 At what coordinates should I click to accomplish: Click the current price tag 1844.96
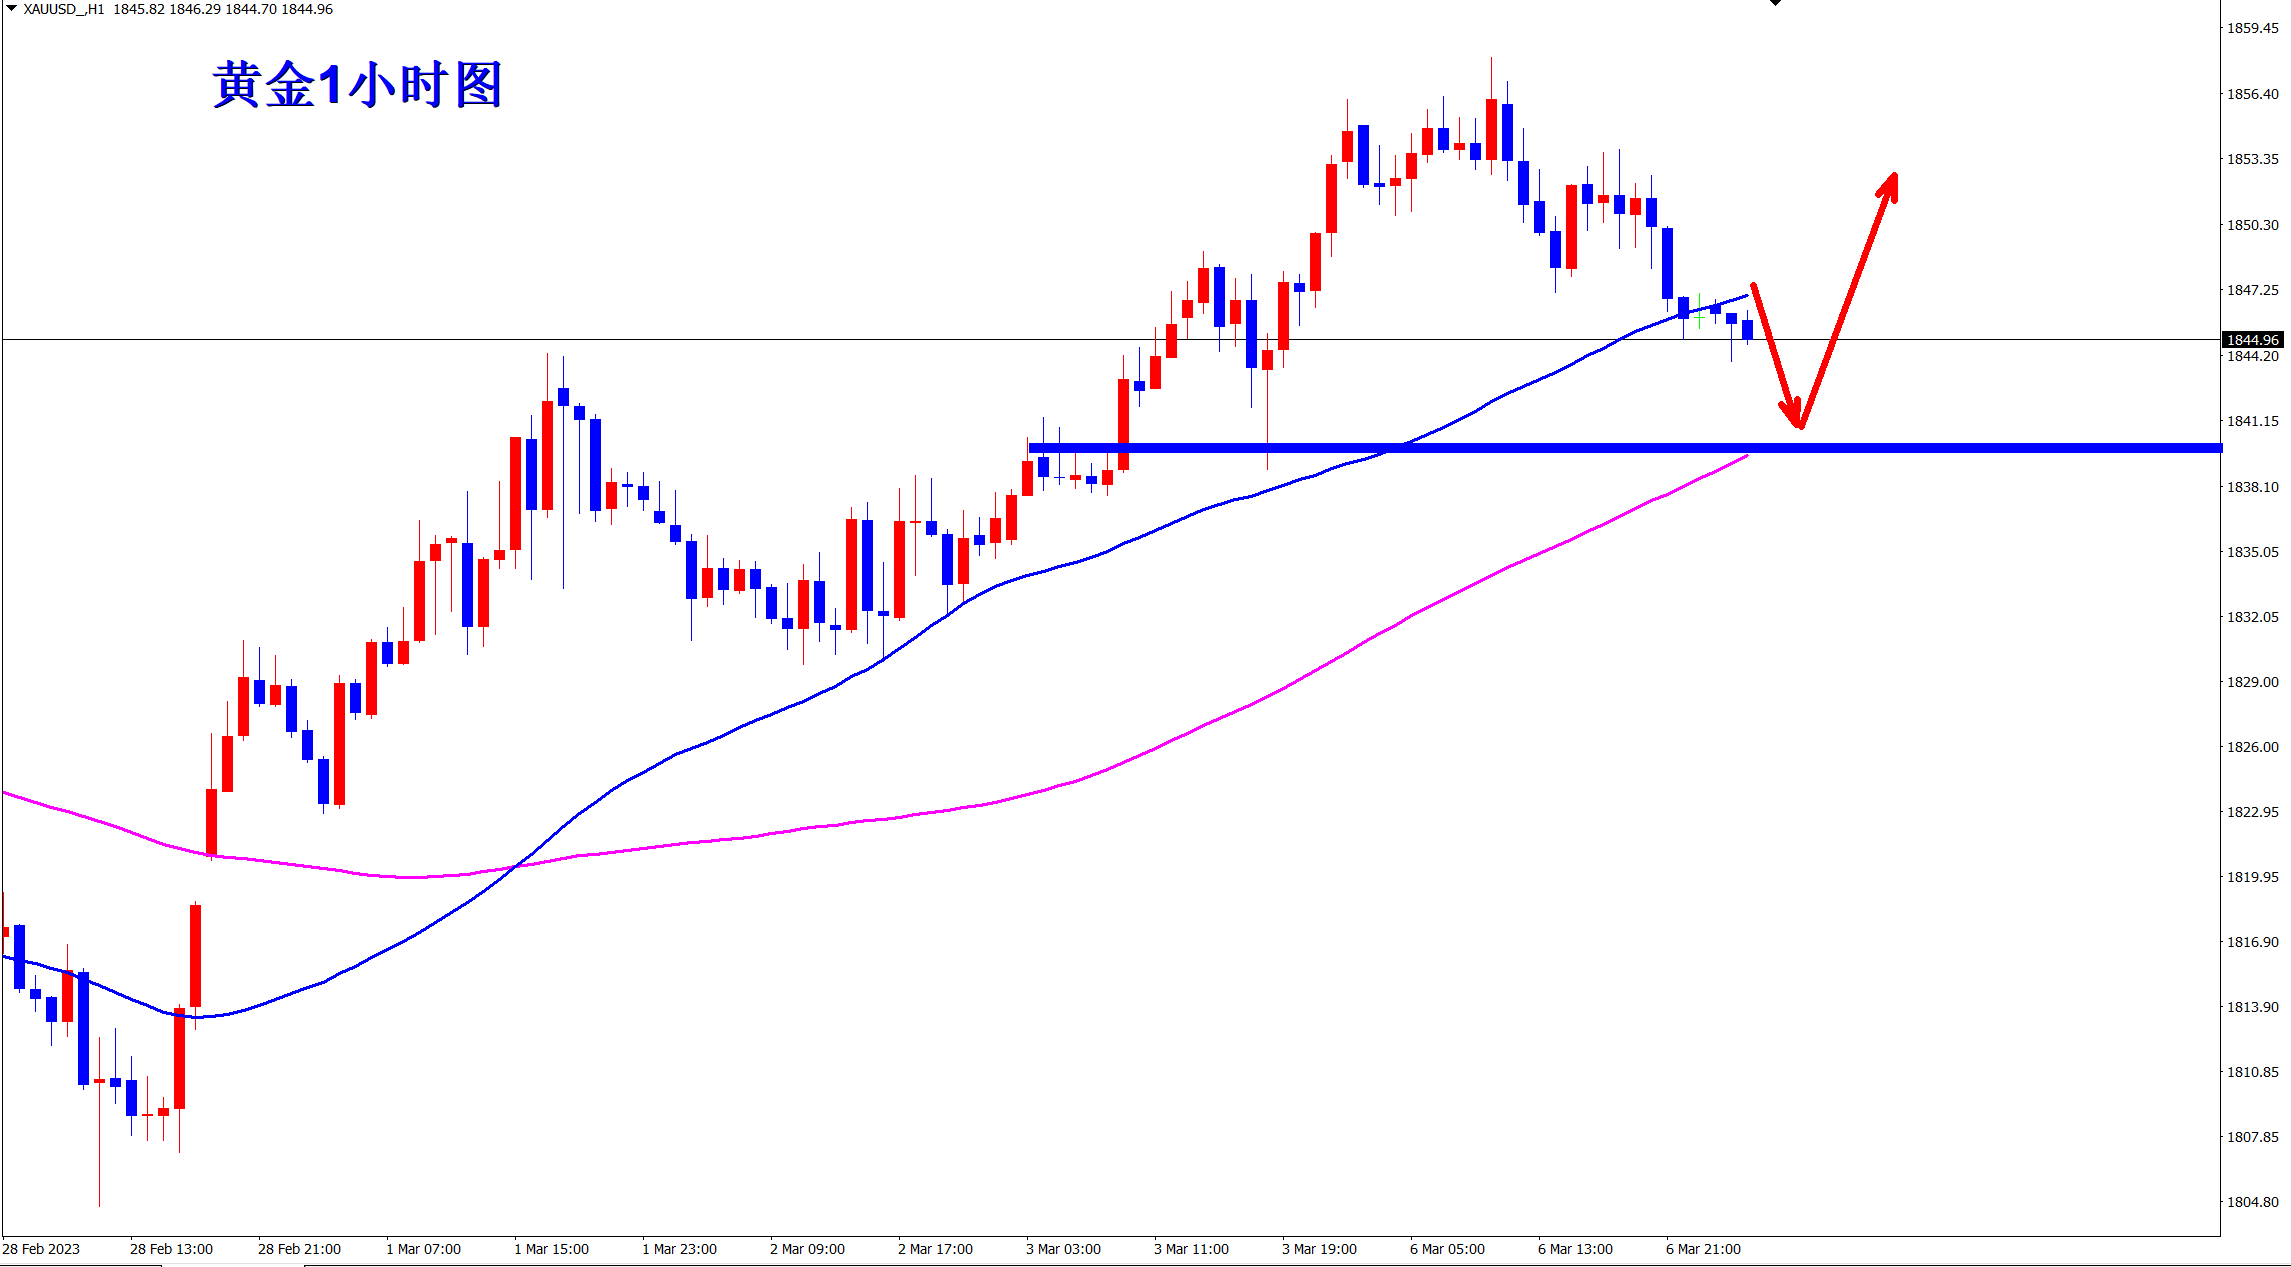pyautogui.click(x=2252, y=340)
